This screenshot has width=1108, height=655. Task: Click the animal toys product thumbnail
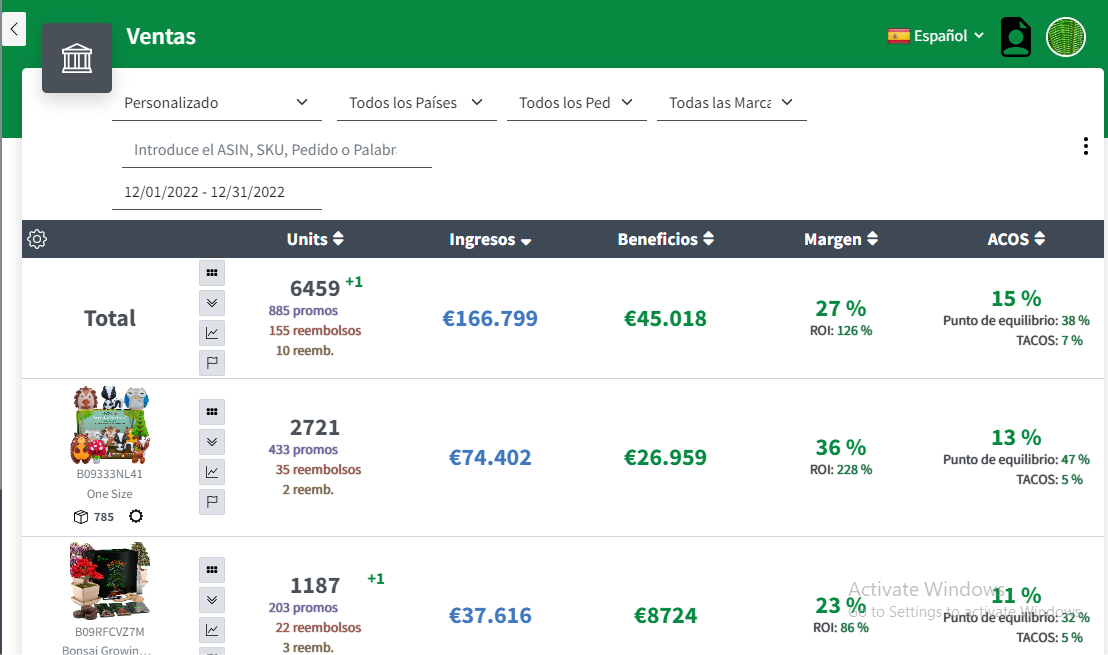click(110, 425)
